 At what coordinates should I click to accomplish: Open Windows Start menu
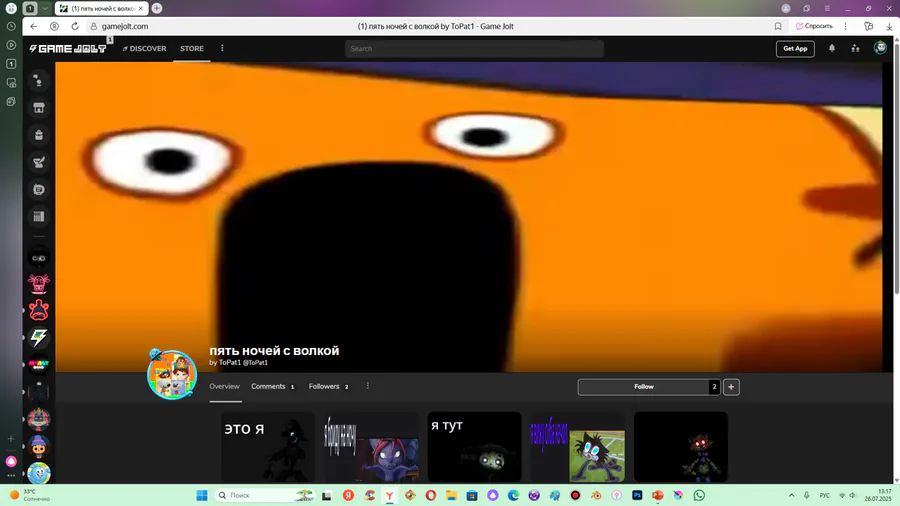[x=202, y=495]
